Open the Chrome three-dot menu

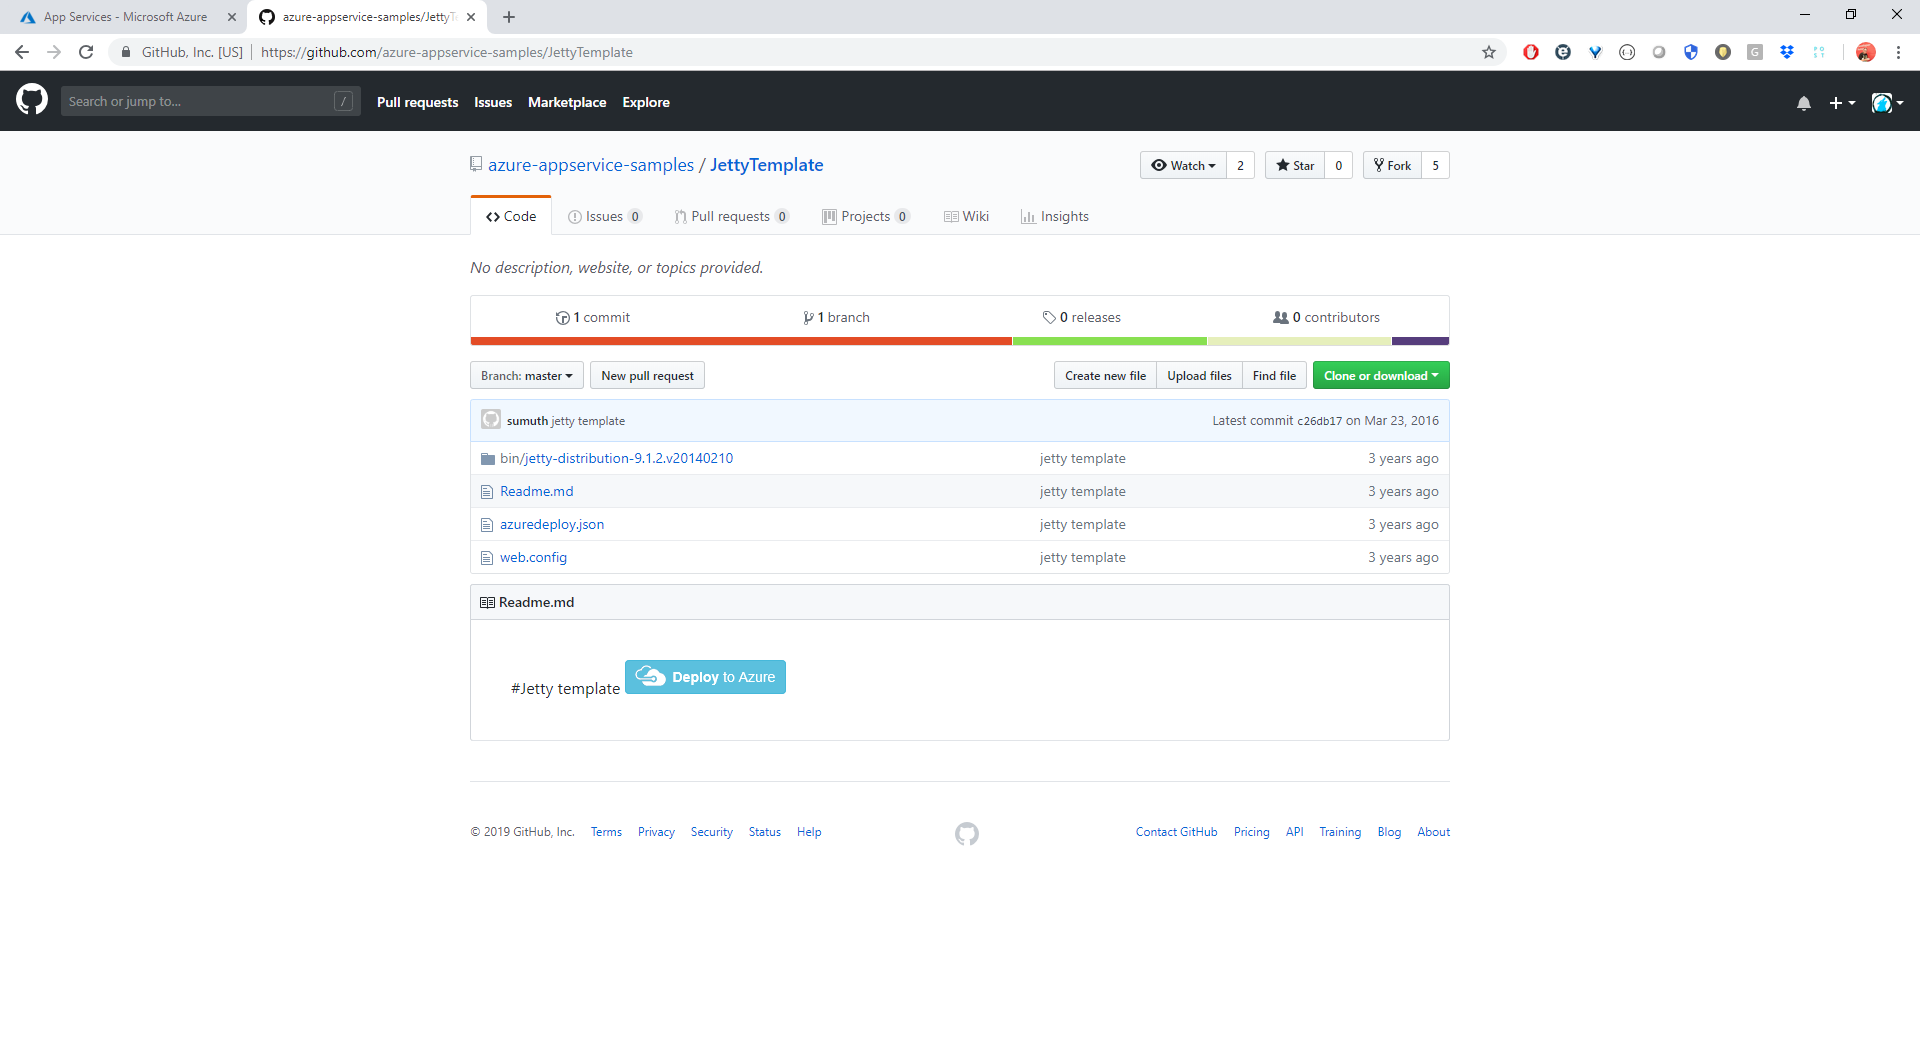click(1898, 52)
